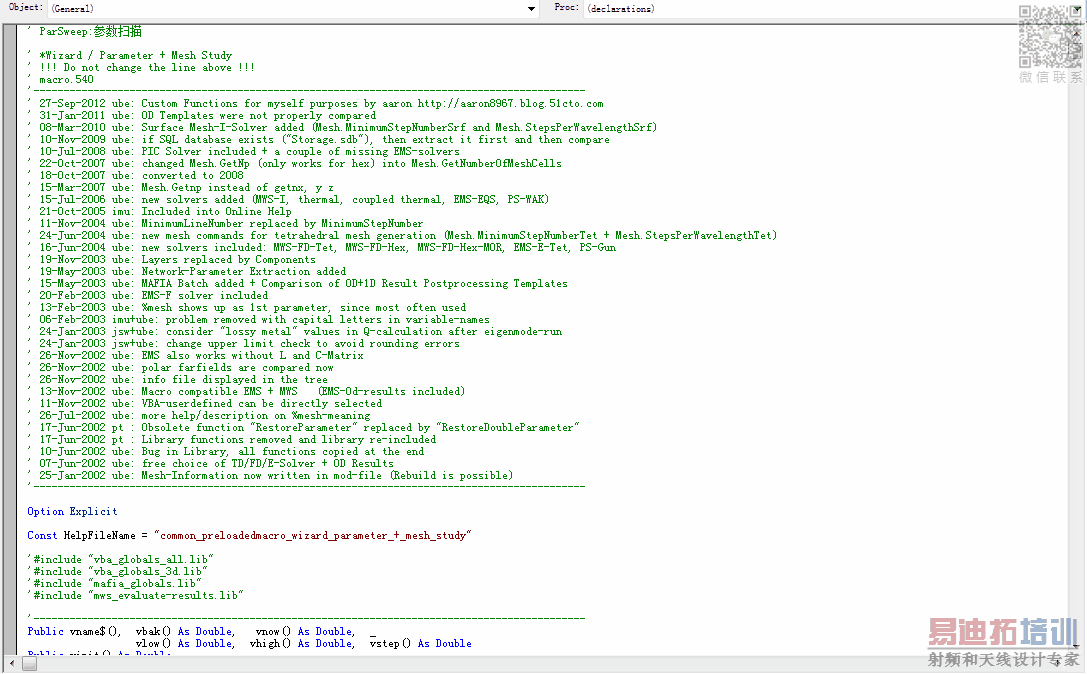1087x674 pixels.
Task: Click the '*Wizard / Parameter + Mesh Study' line
Action: (x=130, y=55)
